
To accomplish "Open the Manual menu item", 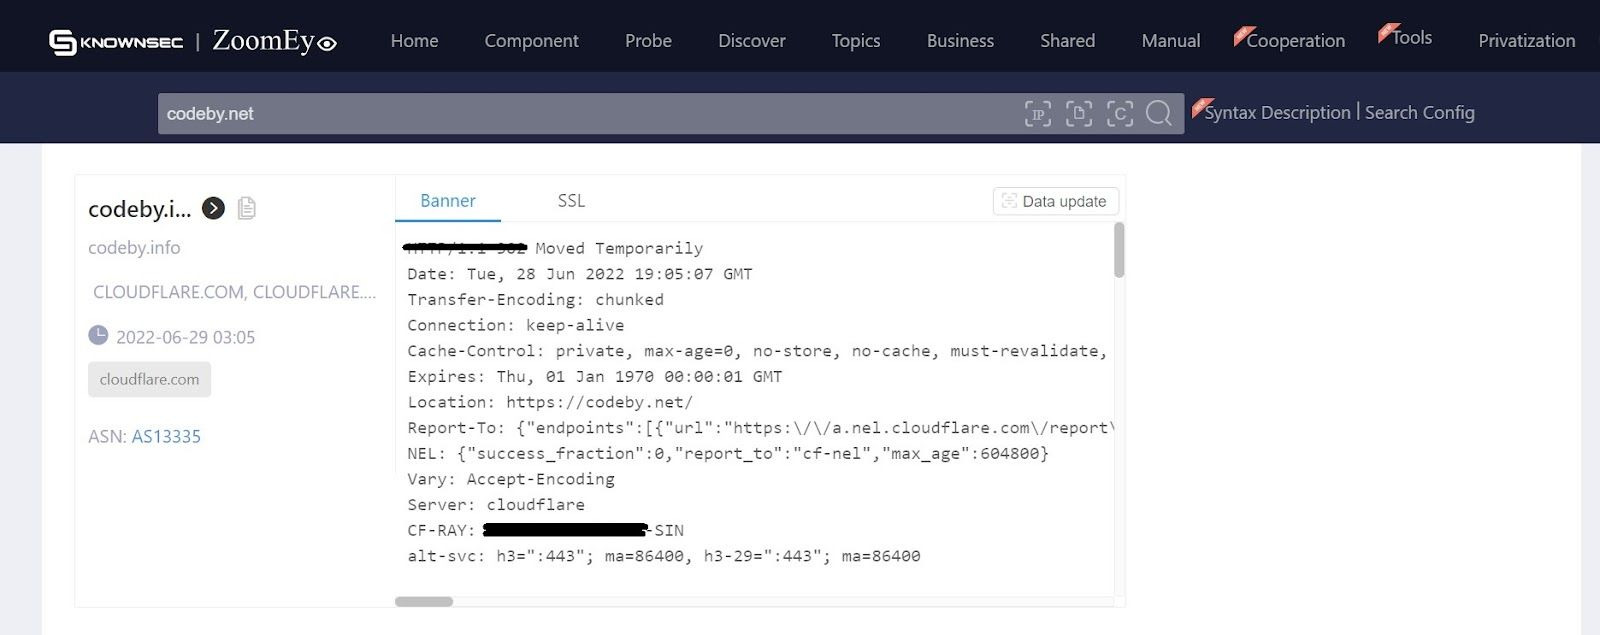I will [x=1171, y=41].
